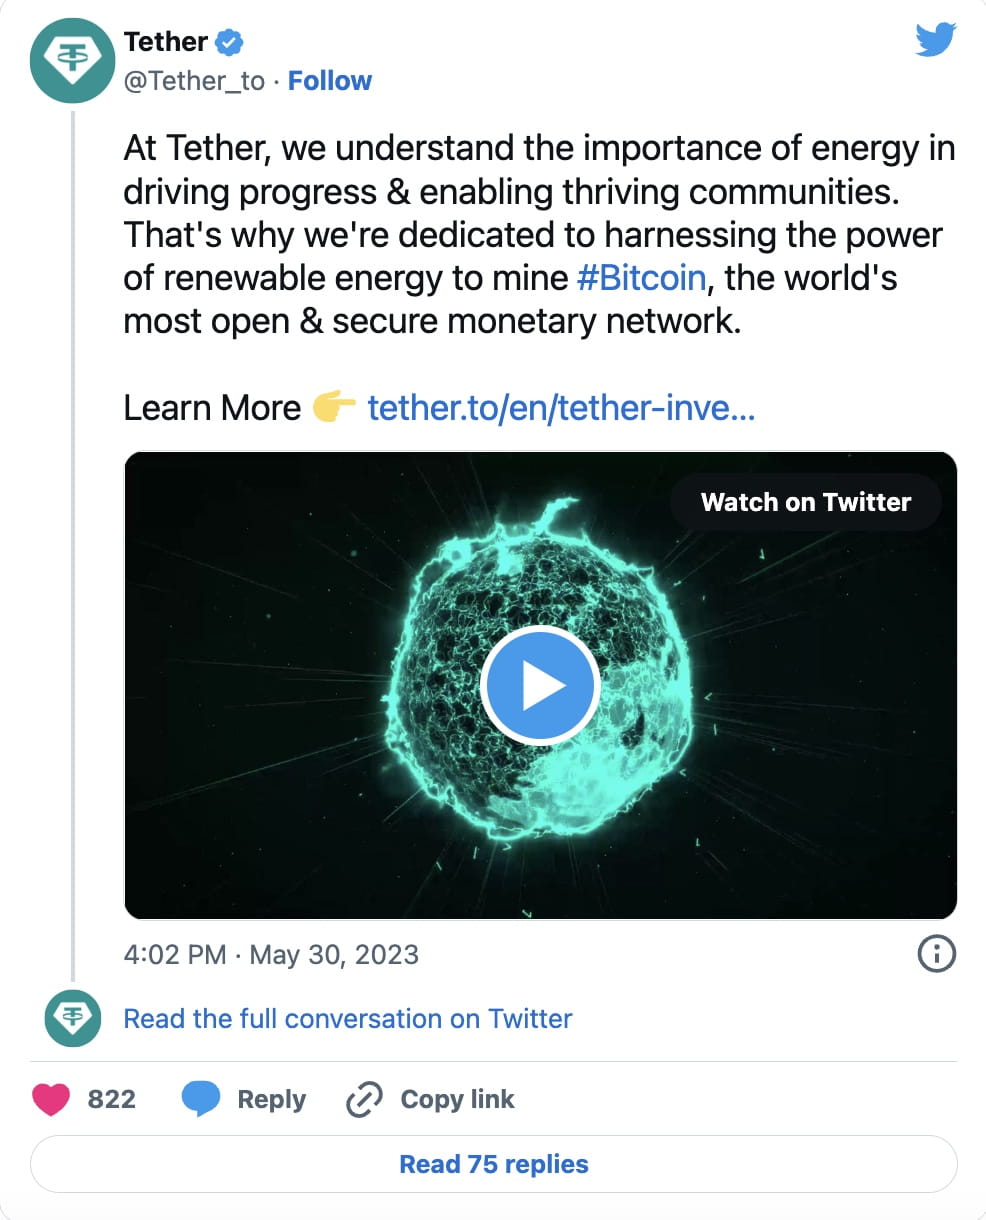Click the tweet timestamp May 30, 2023
The image size is (986, 1220).
click(x=271, y=954)
